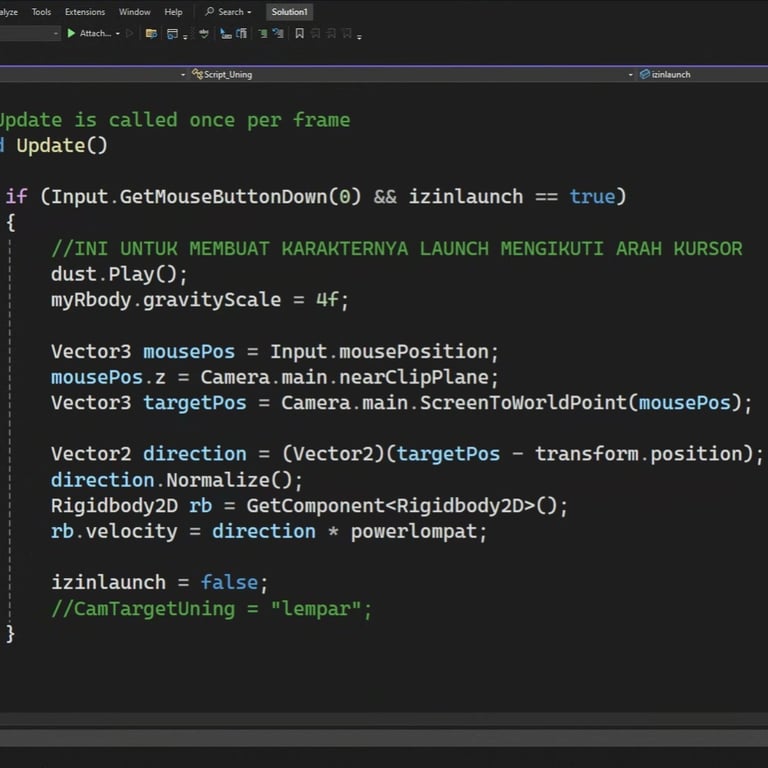Screen dimensions: 768x768
Task: Open the Extensions menu
Action: point(85,12)
